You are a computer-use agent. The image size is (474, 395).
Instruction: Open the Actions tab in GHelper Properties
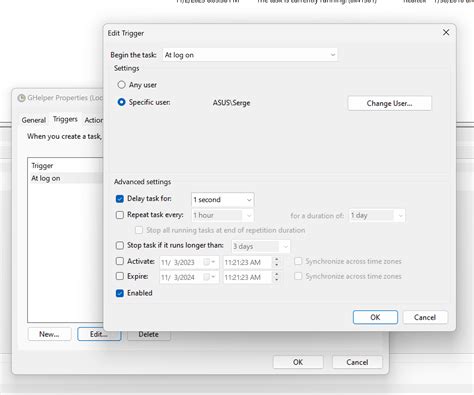point(93,120)
